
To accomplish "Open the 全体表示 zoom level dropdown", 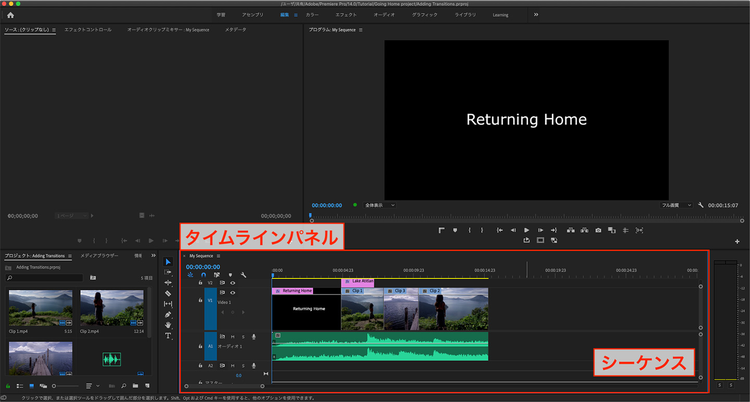I will pos(378,205).
